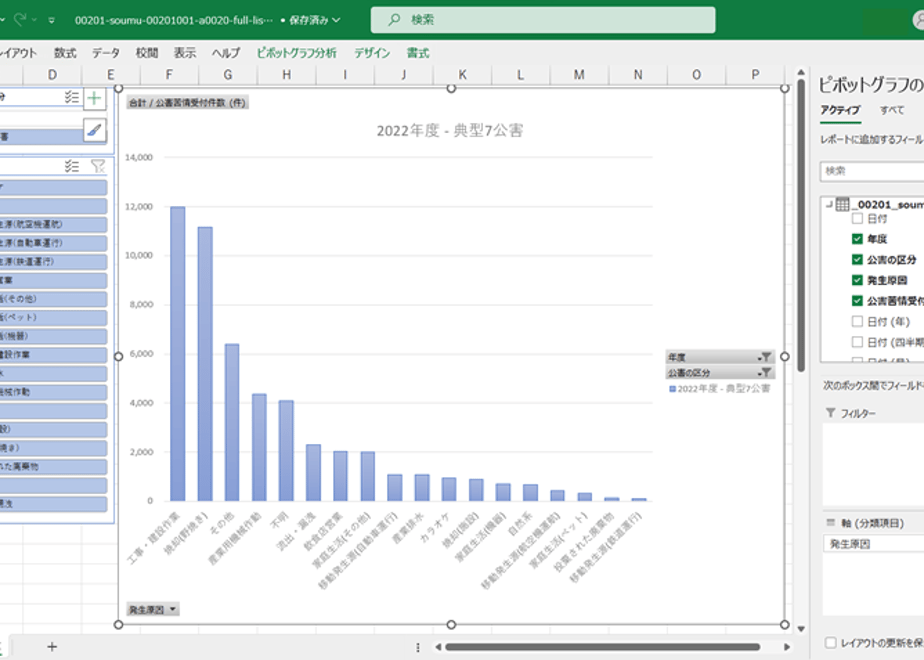Select the slicer item ending 機械作動
This screenshot has width=924, height=660.
click(53, 392)
